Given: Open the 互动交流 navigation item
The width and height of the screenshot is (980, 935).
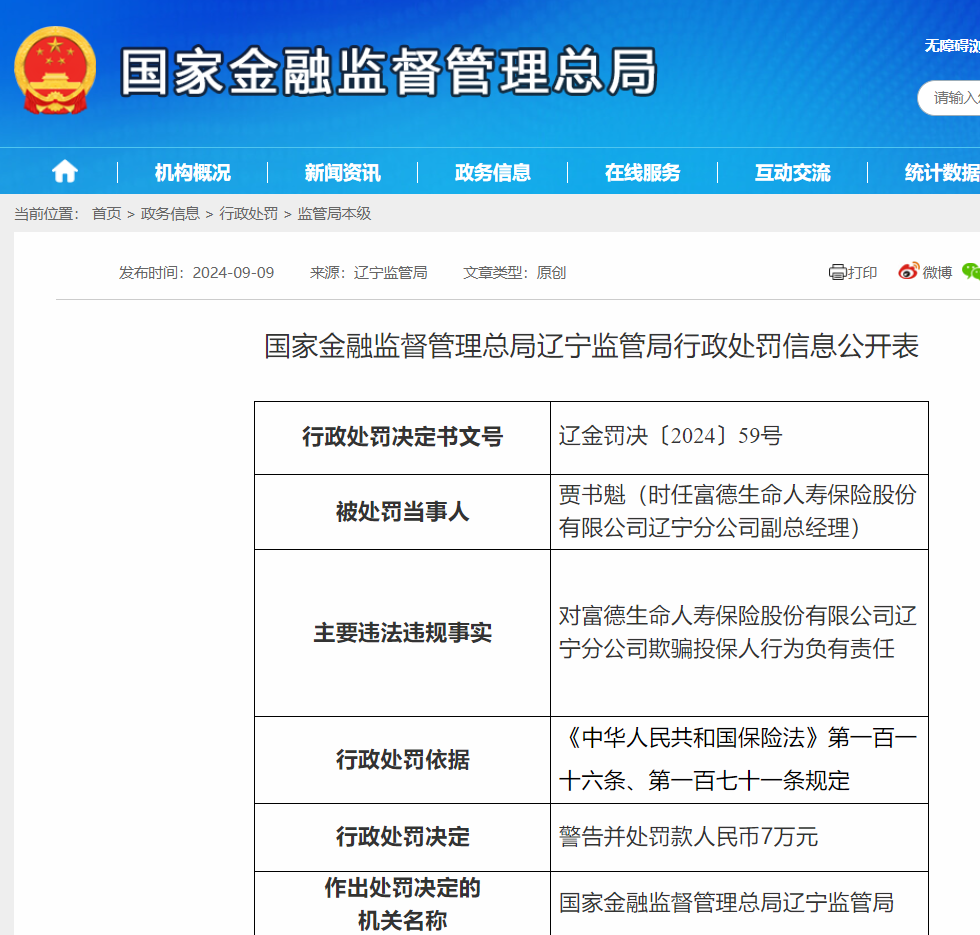Looking at the screenshot, I should click(x=792, y=173).
